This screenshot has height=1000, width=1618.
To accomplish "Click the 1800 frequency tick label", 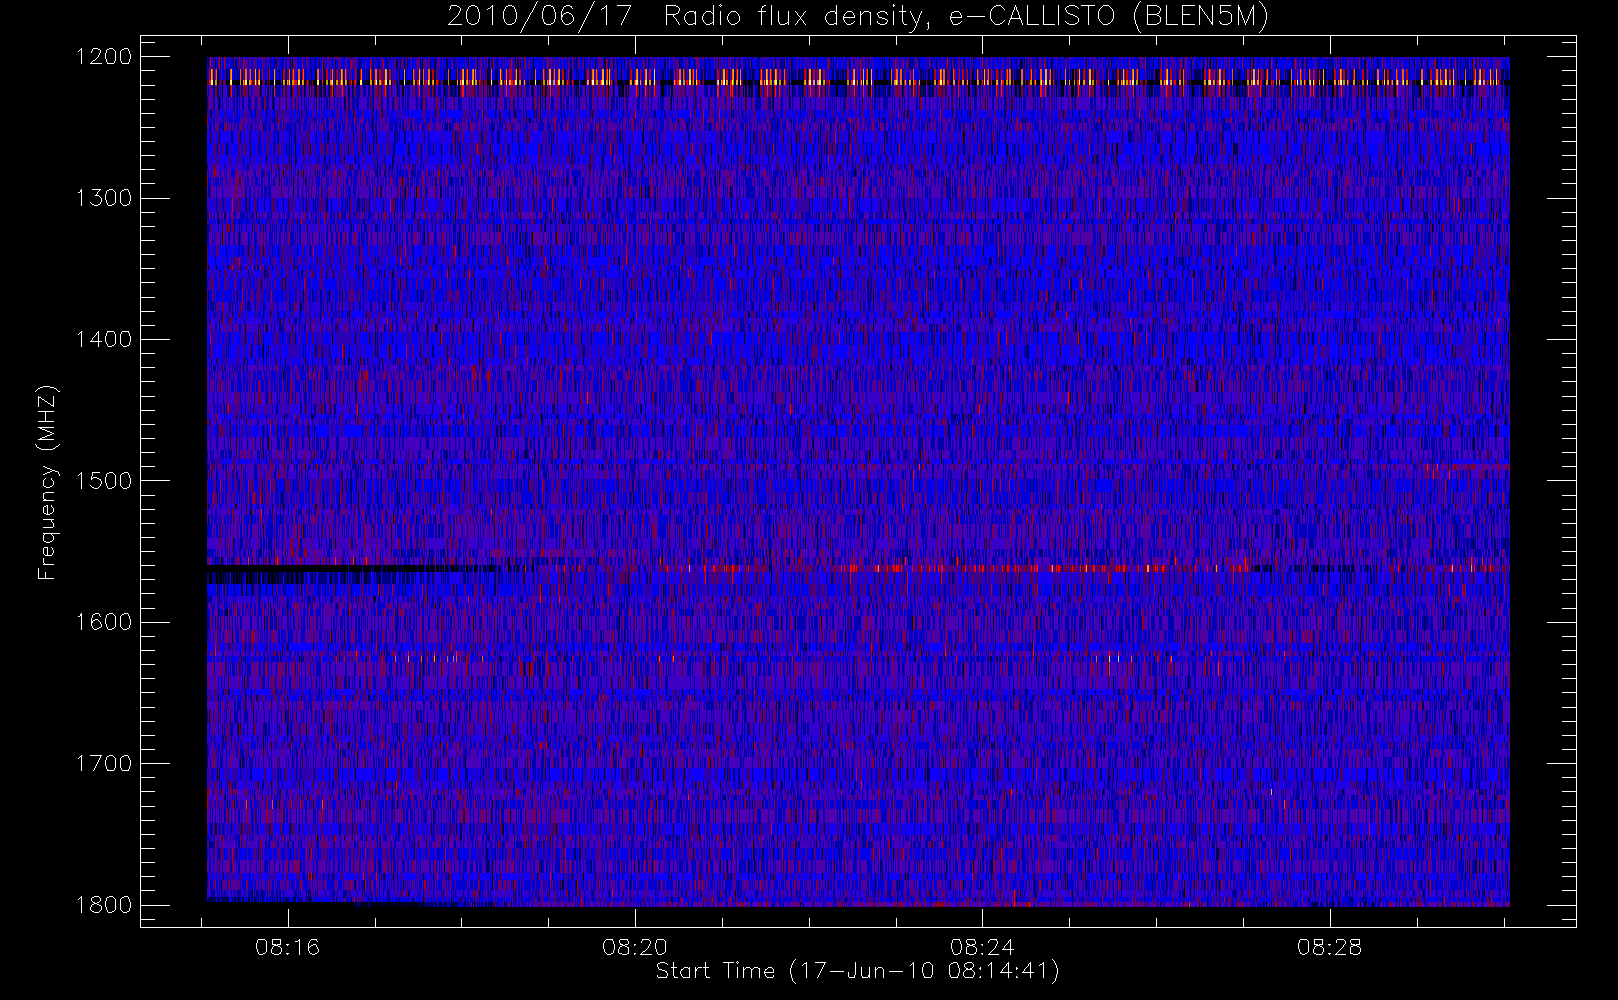I will [x=104, y=905].
